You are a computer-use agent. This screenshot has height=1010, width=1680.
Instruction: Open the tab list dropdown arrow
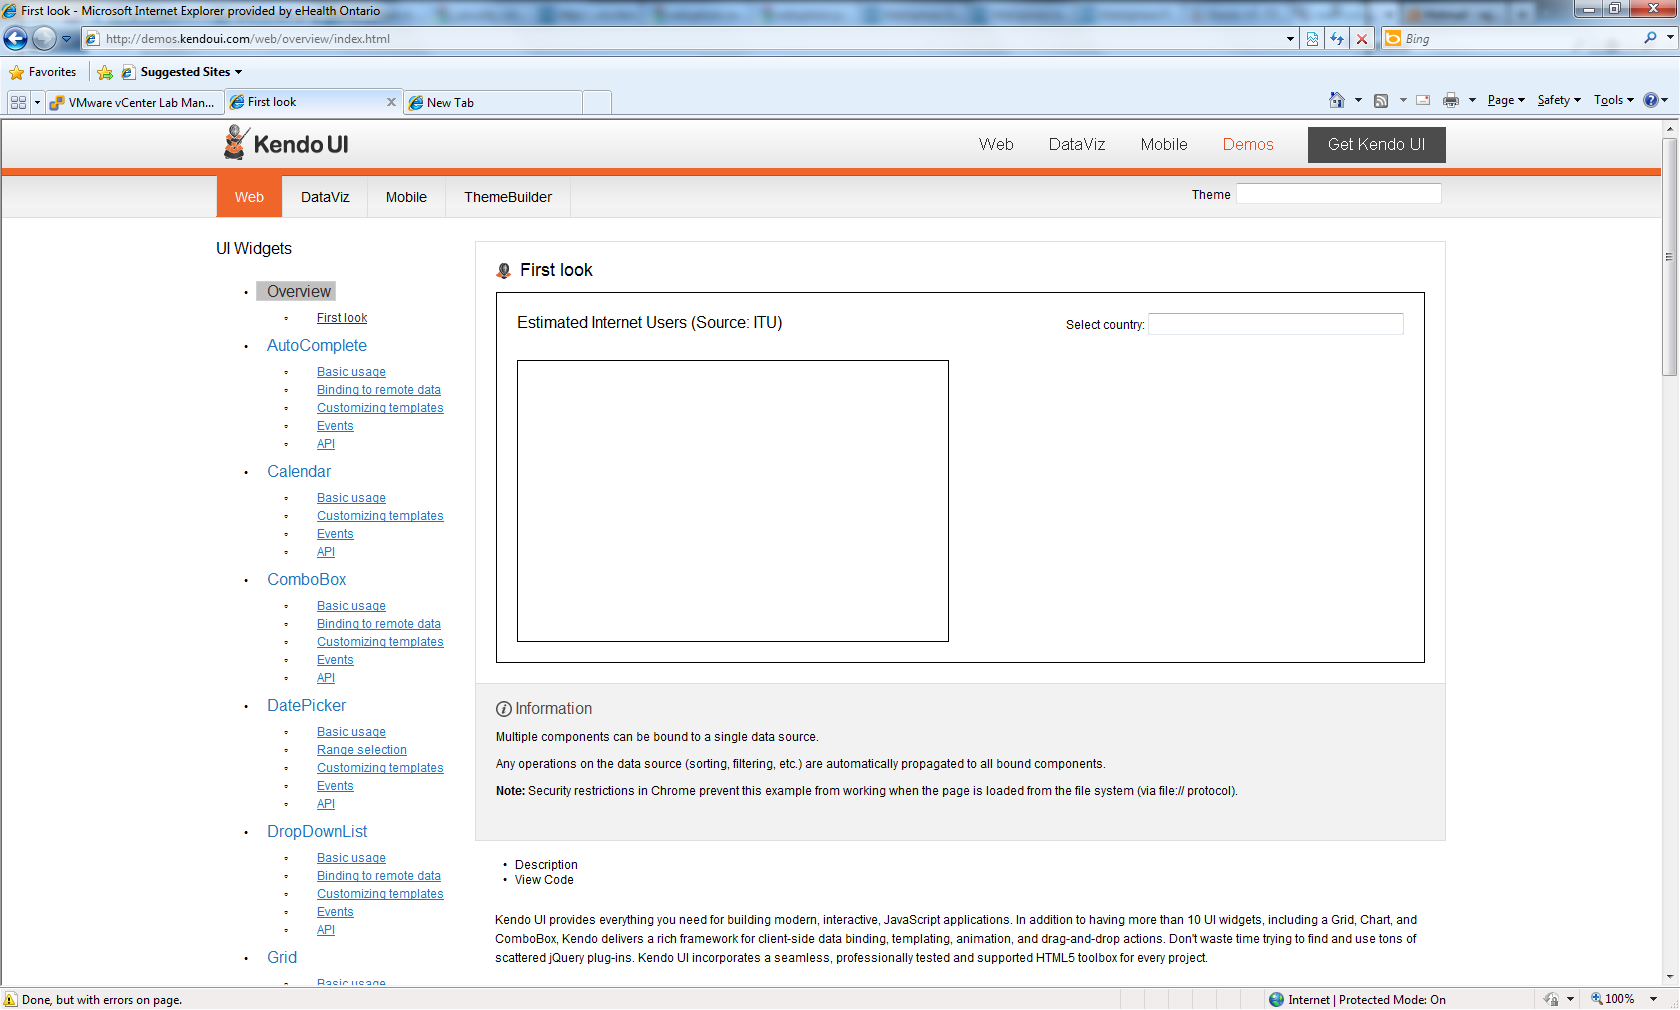pyautogui.click(x=38, y=102)
